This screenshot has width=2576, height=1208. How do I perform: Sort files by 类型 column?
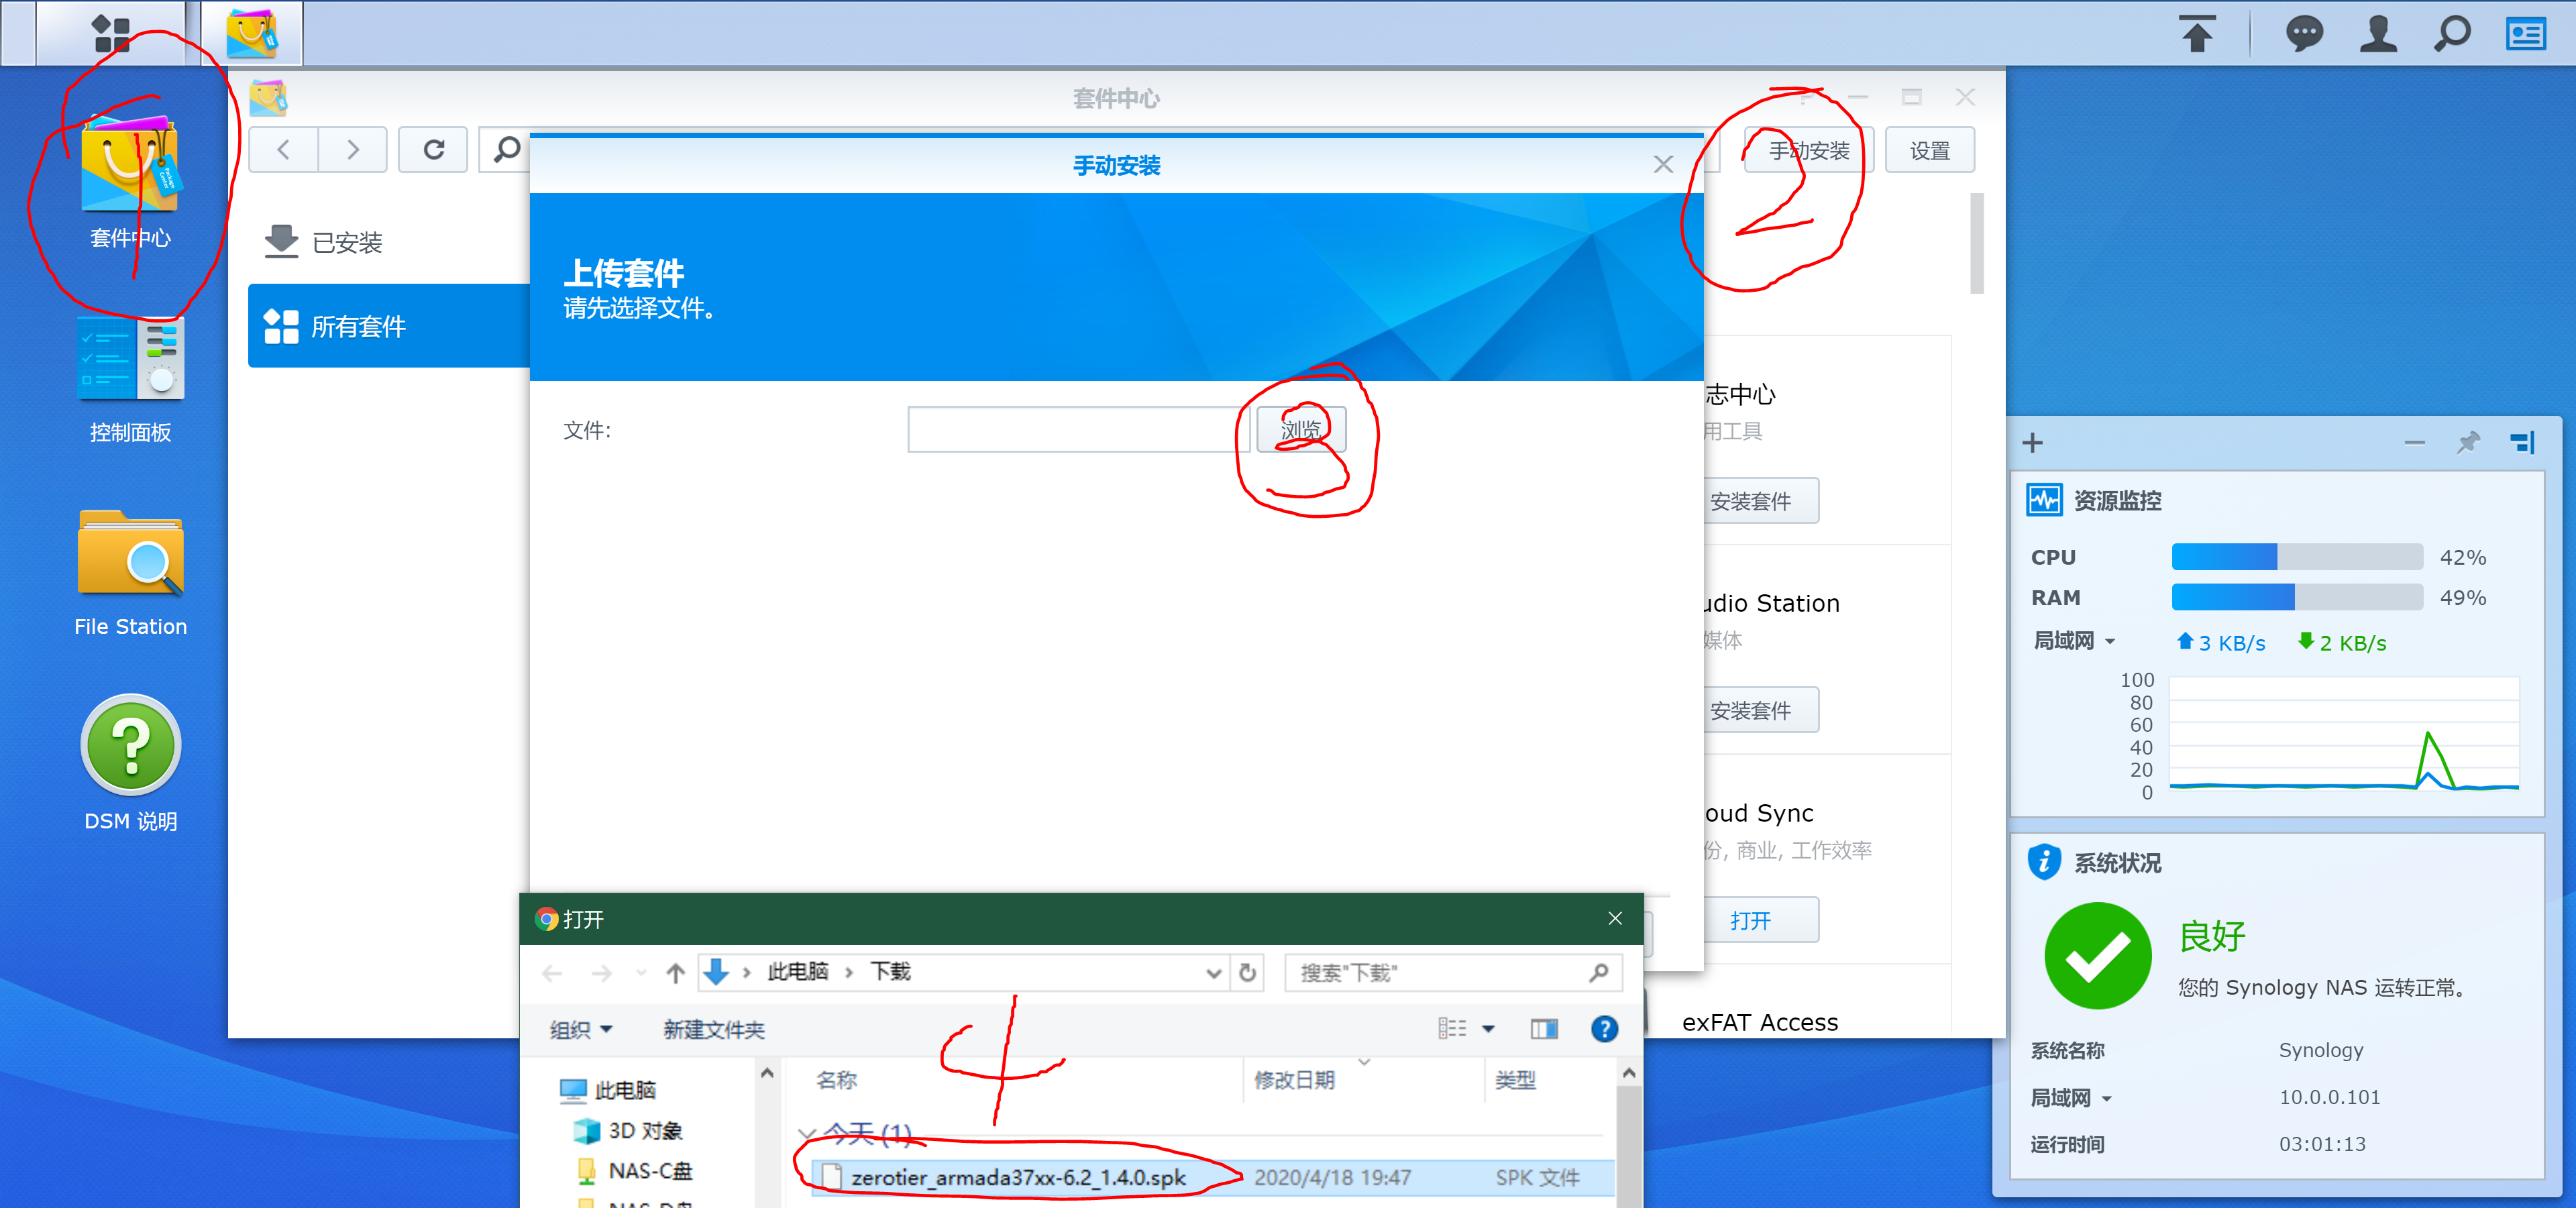click(1515, 1080)
